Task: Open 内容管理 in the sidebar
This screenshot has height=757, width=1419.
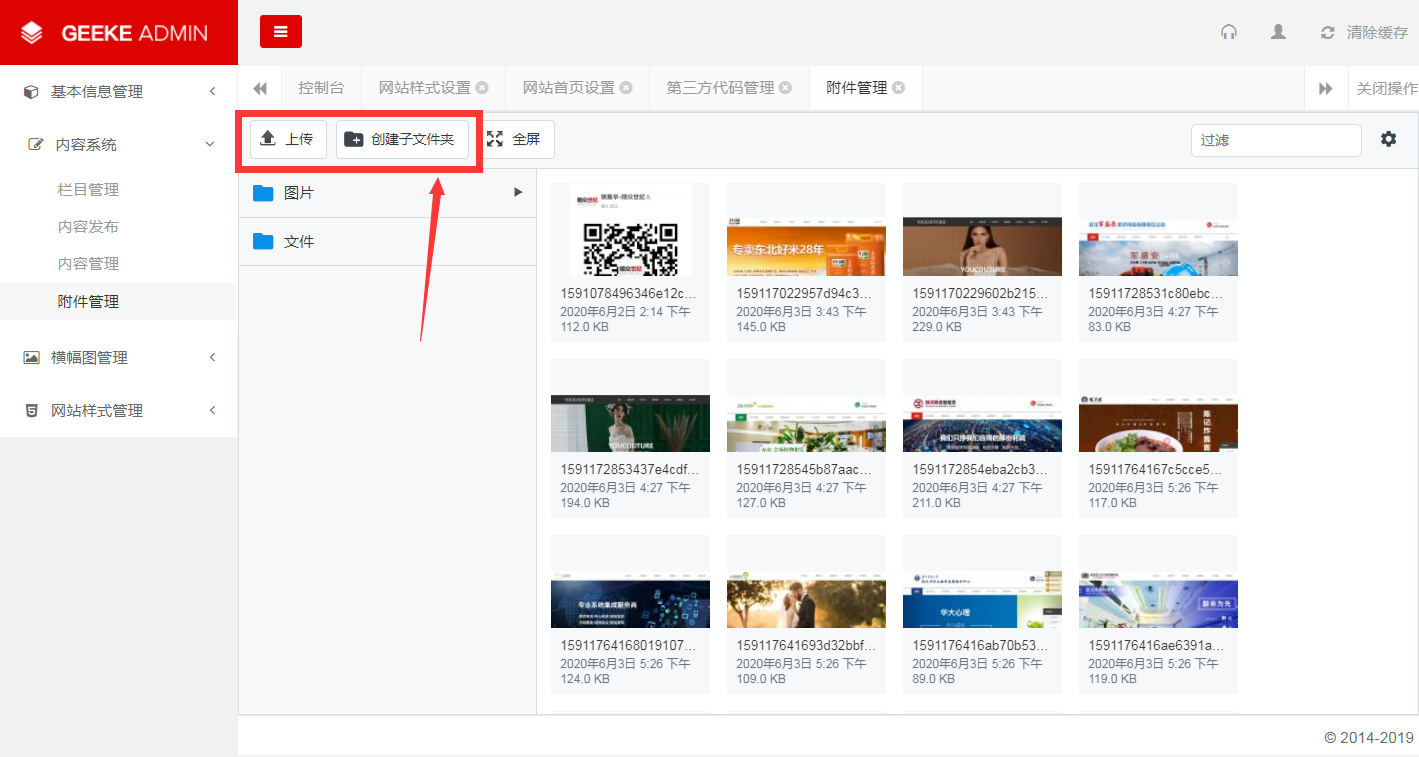Action: (89, 263)
